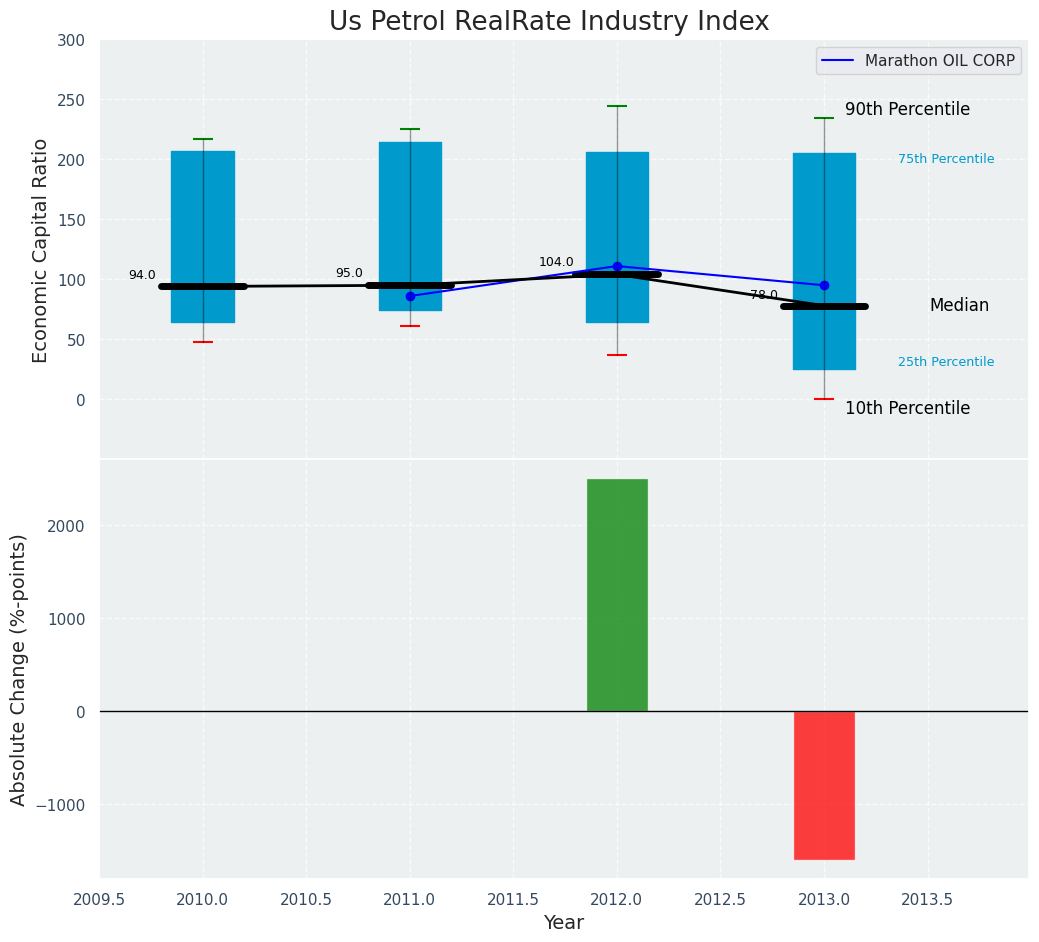Screen dimensions: 1039x942
Task: Select the '75th Percentile' annotation label
Action: click(946, 159)
